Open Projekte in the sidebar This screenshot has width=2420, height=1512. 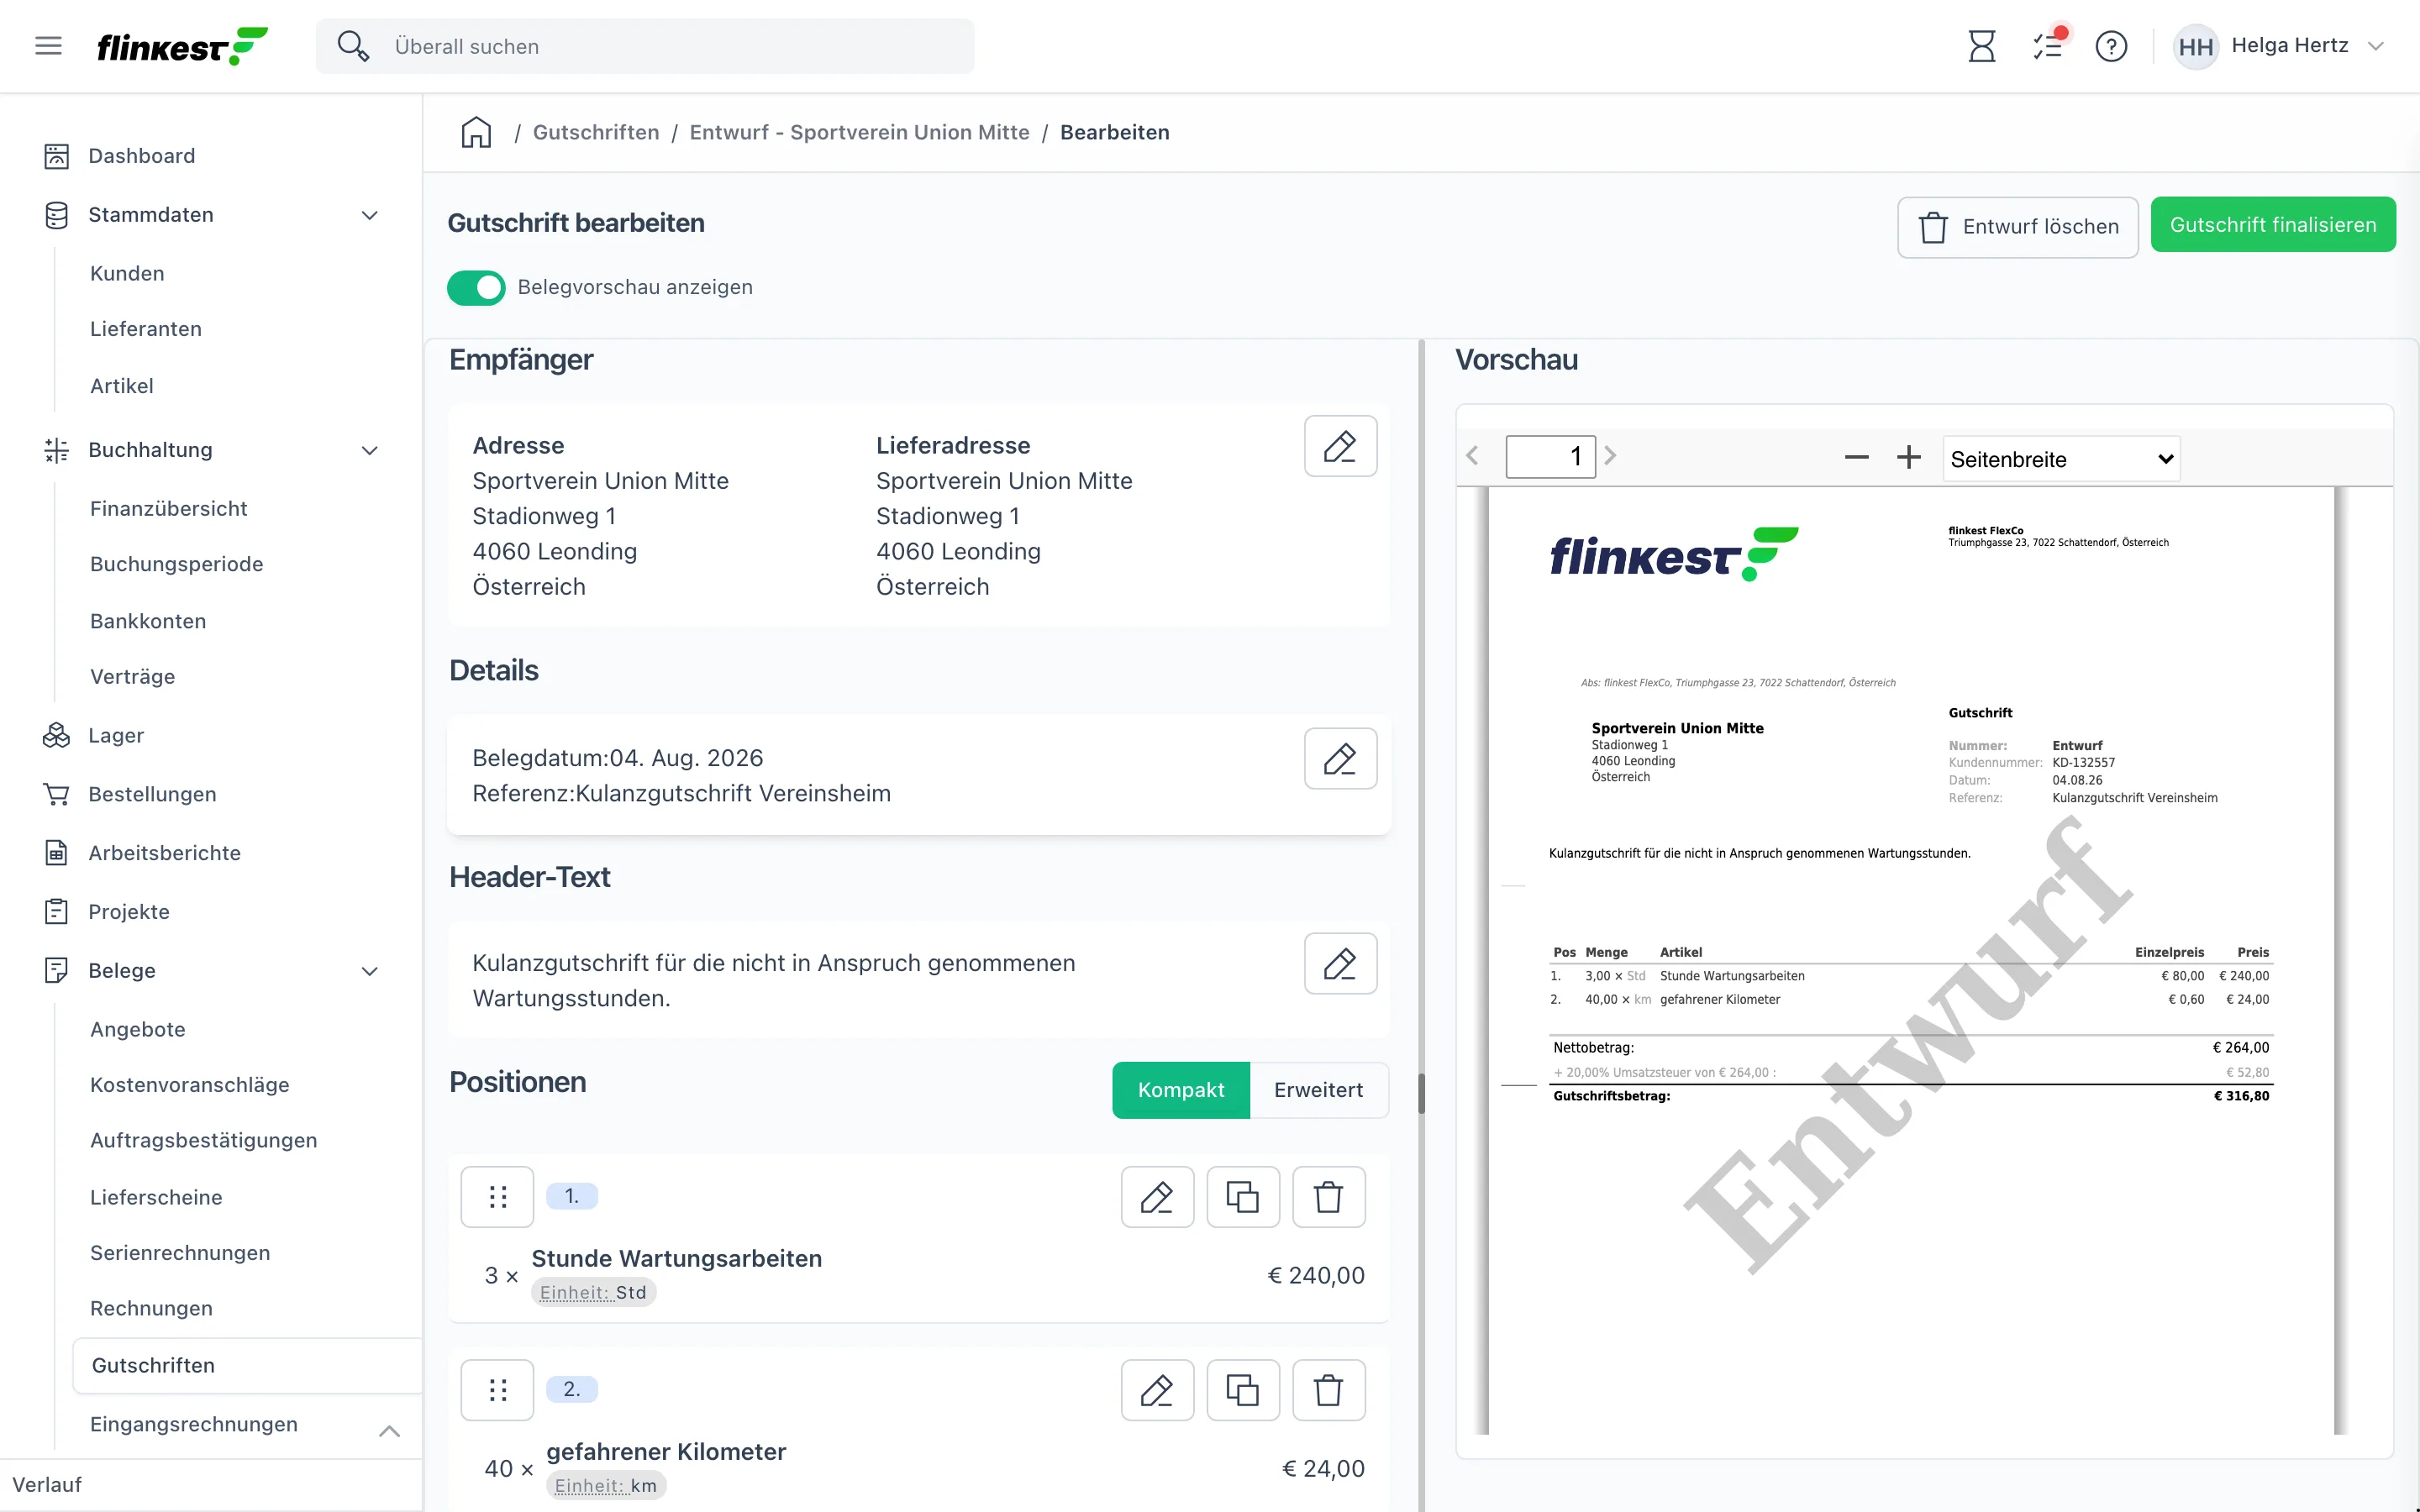click(x=129, y=912)
